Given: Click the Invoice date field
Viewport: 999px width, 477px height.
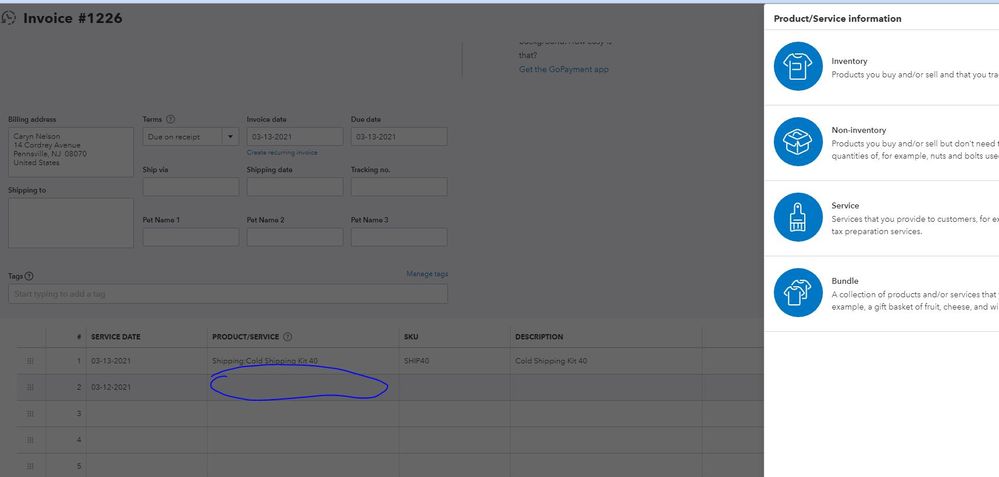Looking at the screenshot, I should coord(295,137).
